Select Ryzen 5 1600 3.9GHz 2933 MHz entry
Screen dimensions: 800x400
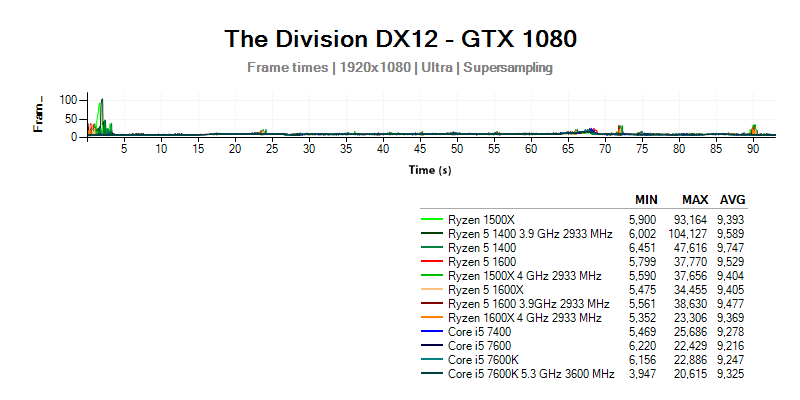[529, 304]
